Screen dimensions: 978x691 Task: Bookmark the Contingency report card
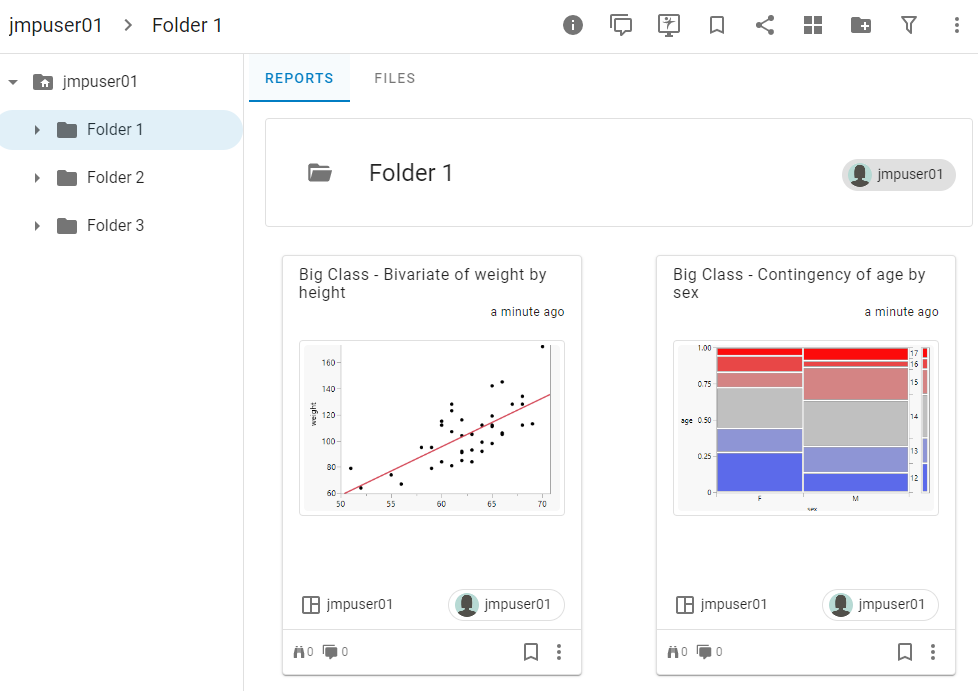click(905, 651)
